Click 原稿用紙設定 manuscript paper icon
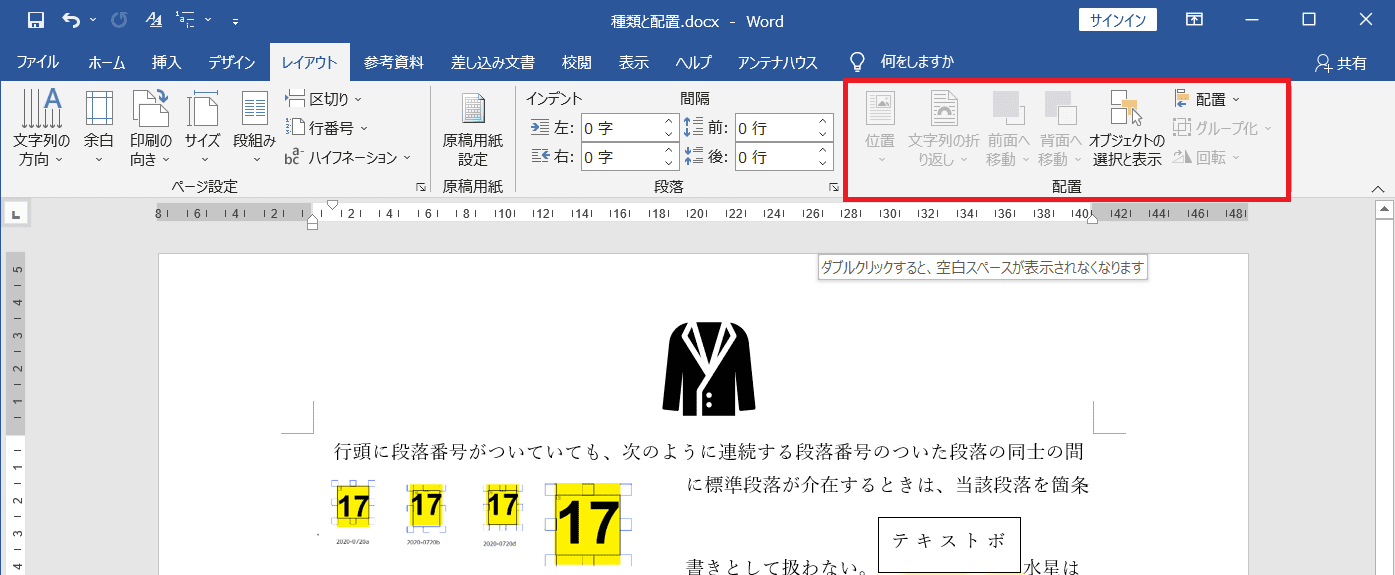The width and height of the screenshot is (1395, 575). tap(472, 128)
